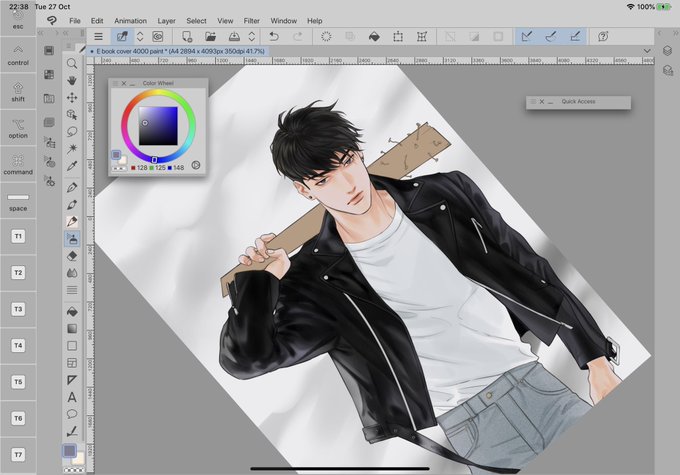Click the Scale/Rotate transform icon

coord(398,36)
